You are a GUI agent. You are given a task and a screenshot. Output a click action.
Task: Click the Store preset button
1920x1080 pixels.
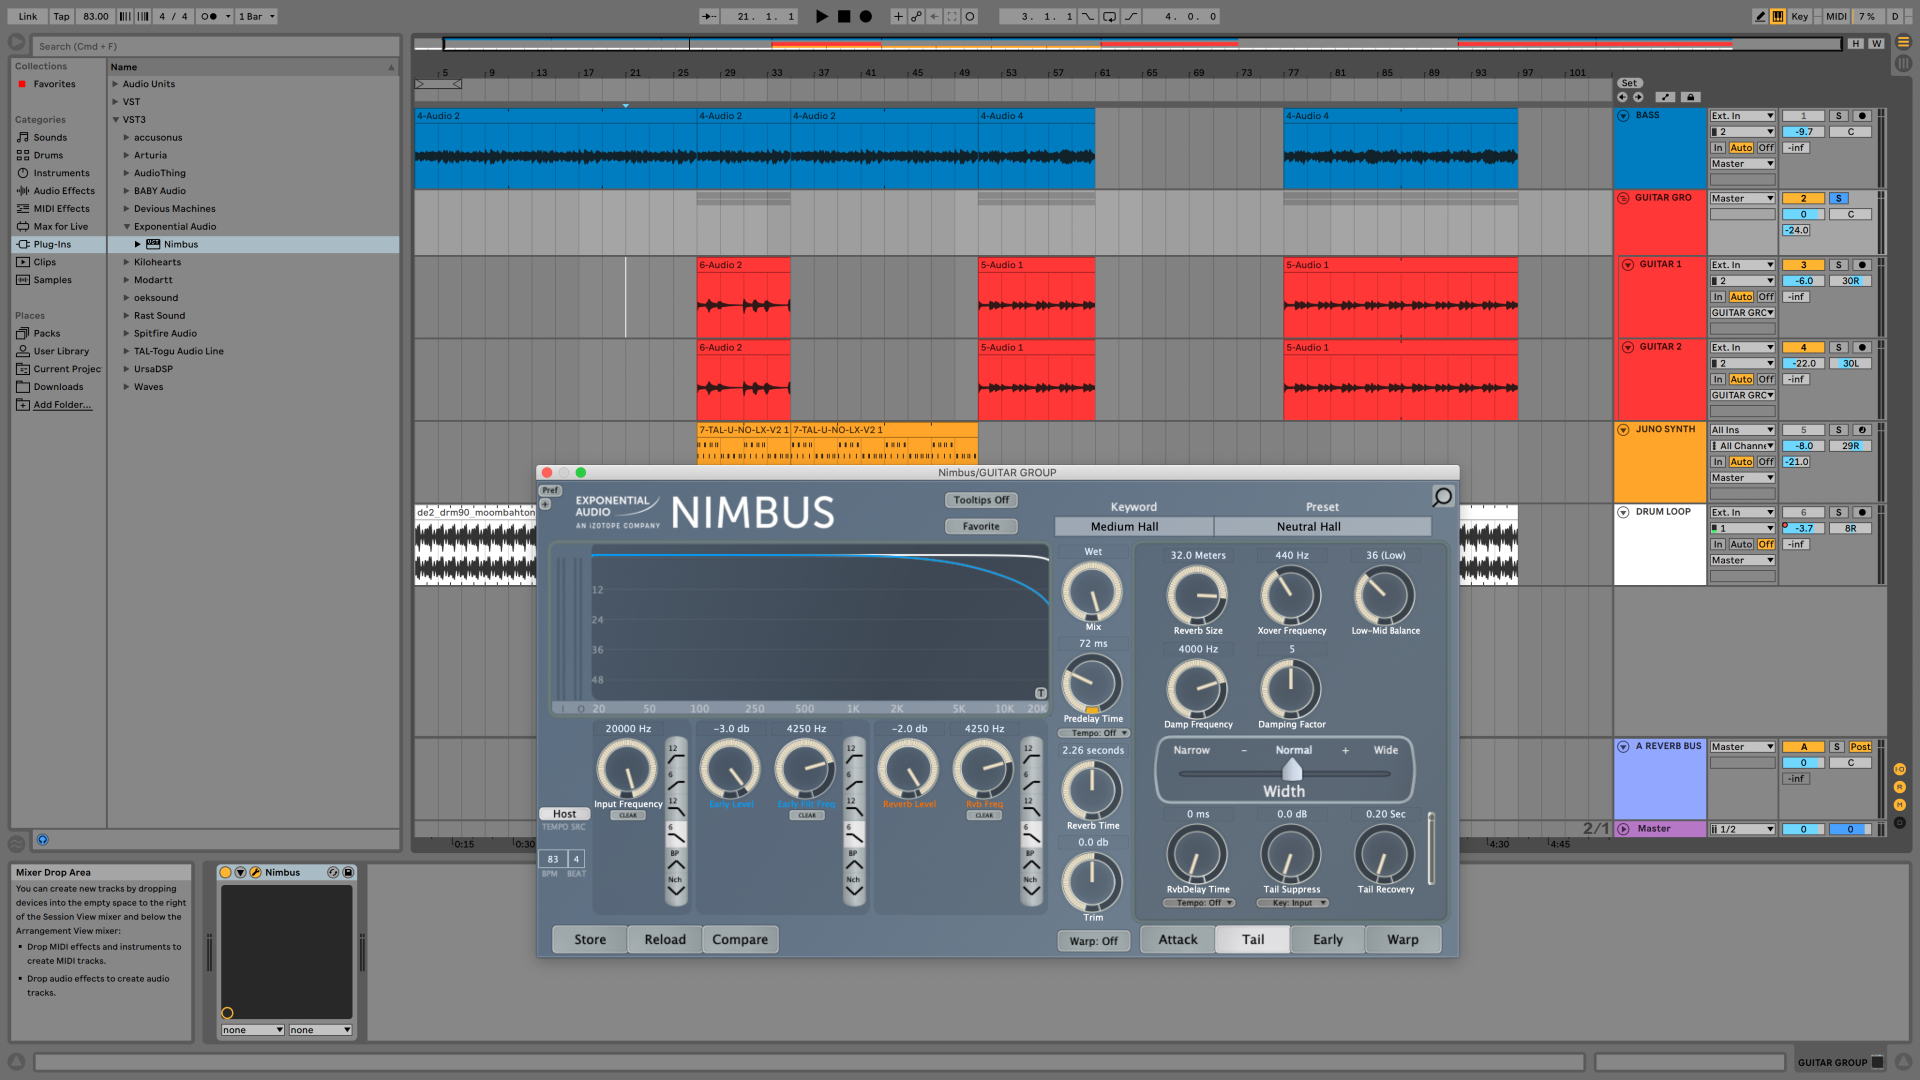(x=589, y=939)
